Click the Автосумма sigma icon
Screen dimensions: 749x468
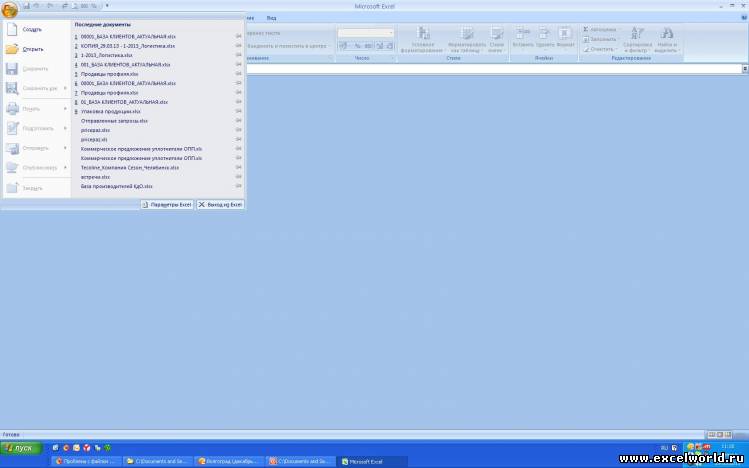click(x=586, y=30)
